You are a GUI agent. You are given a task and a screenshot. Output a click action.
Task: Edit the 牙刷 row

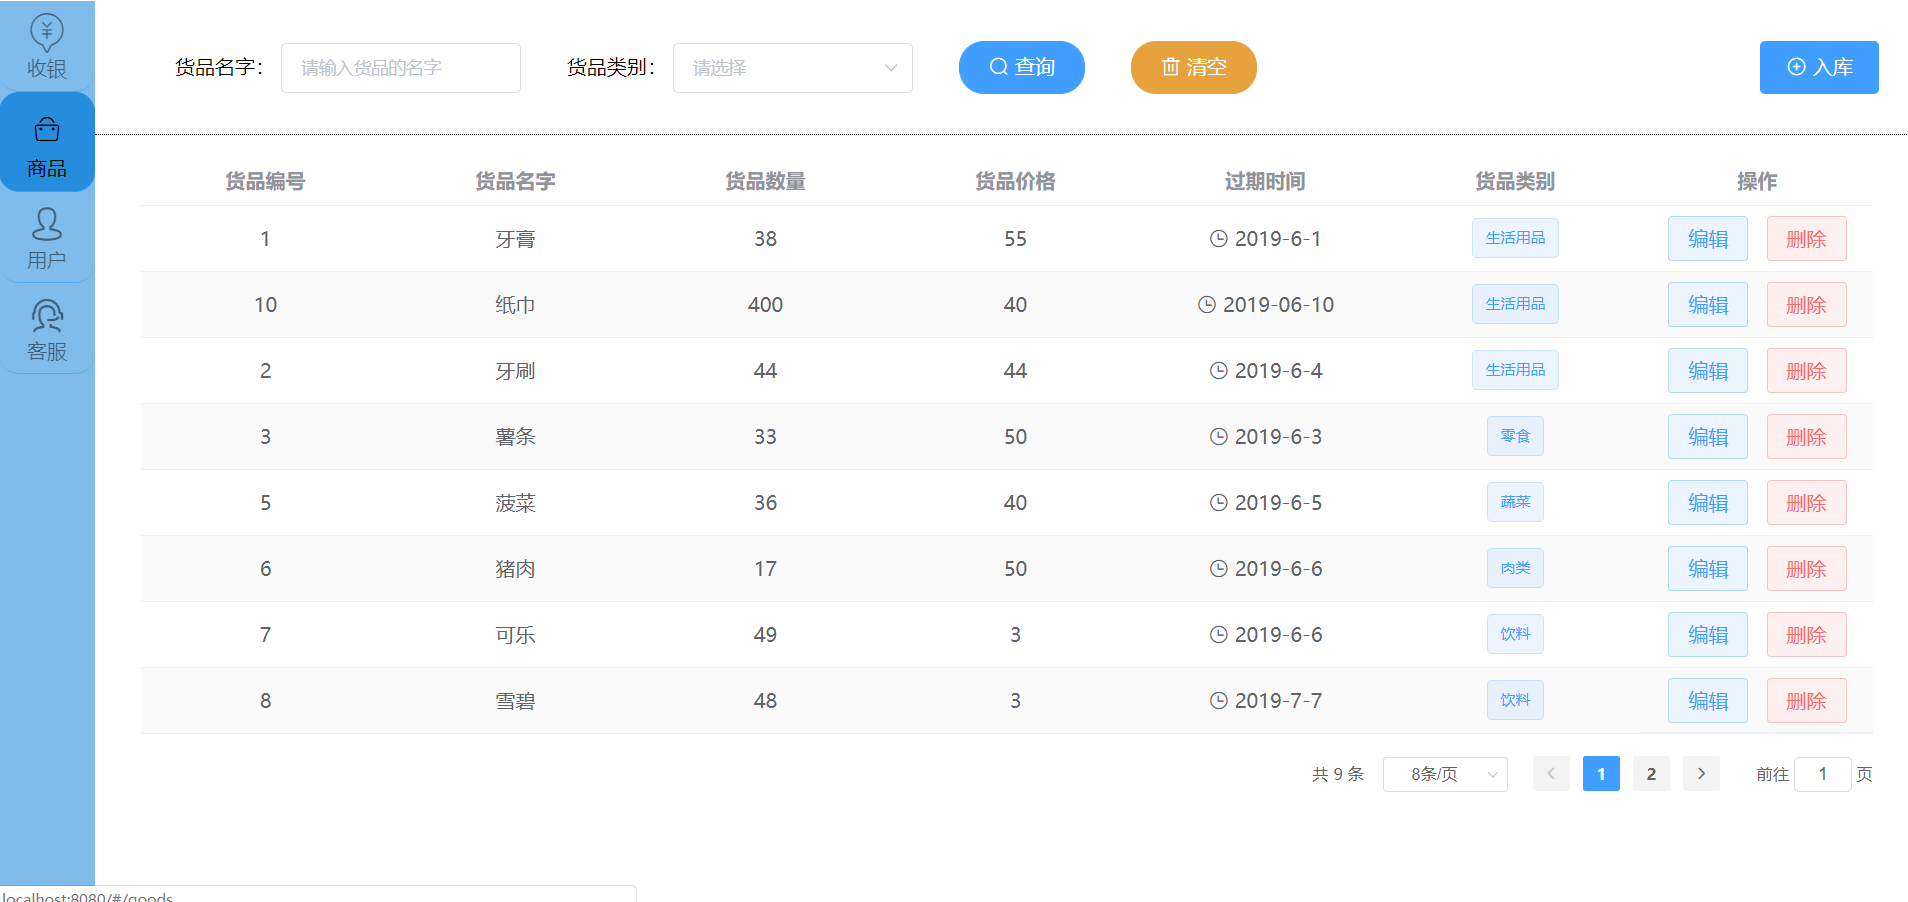pos(1708,371)
